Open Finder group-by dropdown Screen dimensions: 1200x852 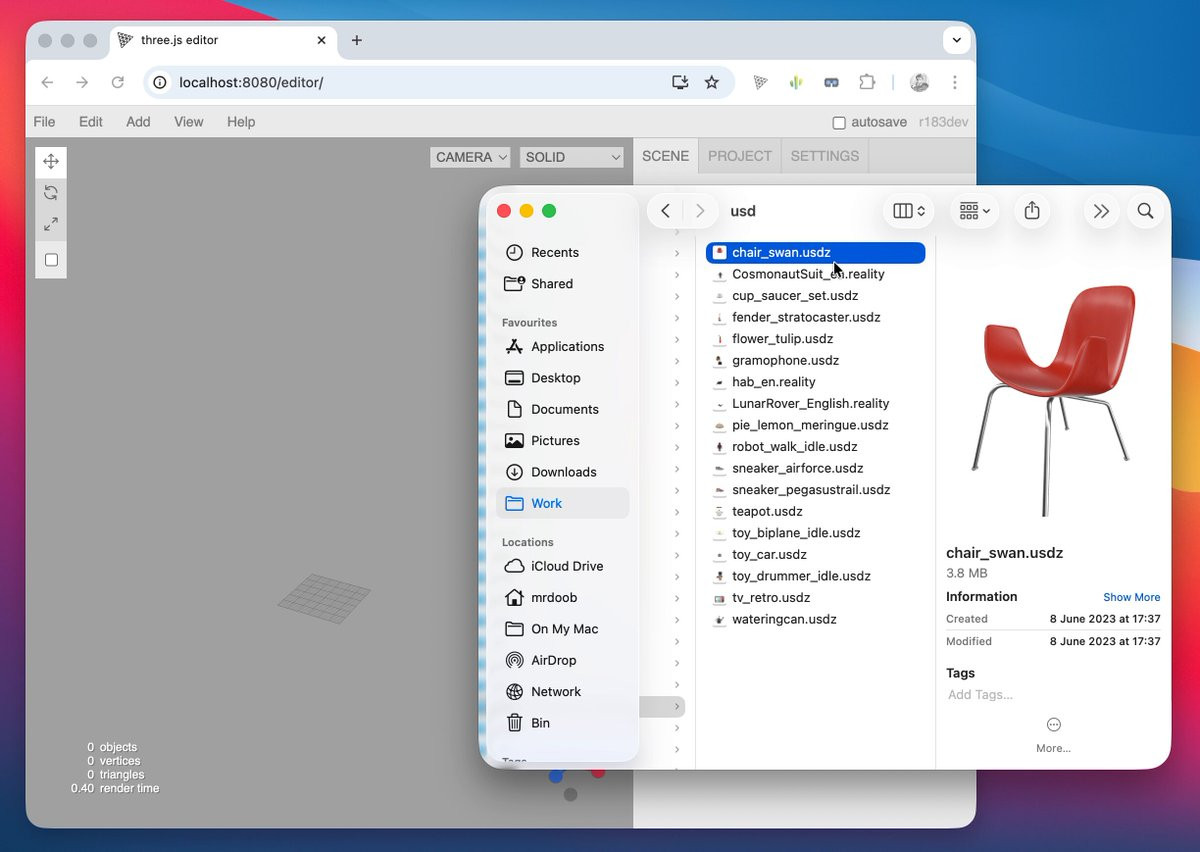point(975,211)
